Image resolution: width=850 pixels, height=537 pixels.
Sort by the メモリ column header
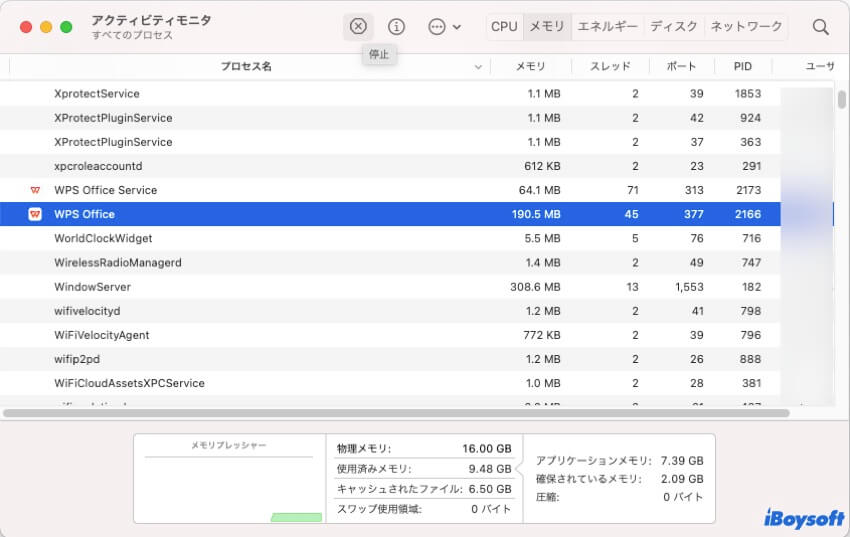(x=530, y=67)
